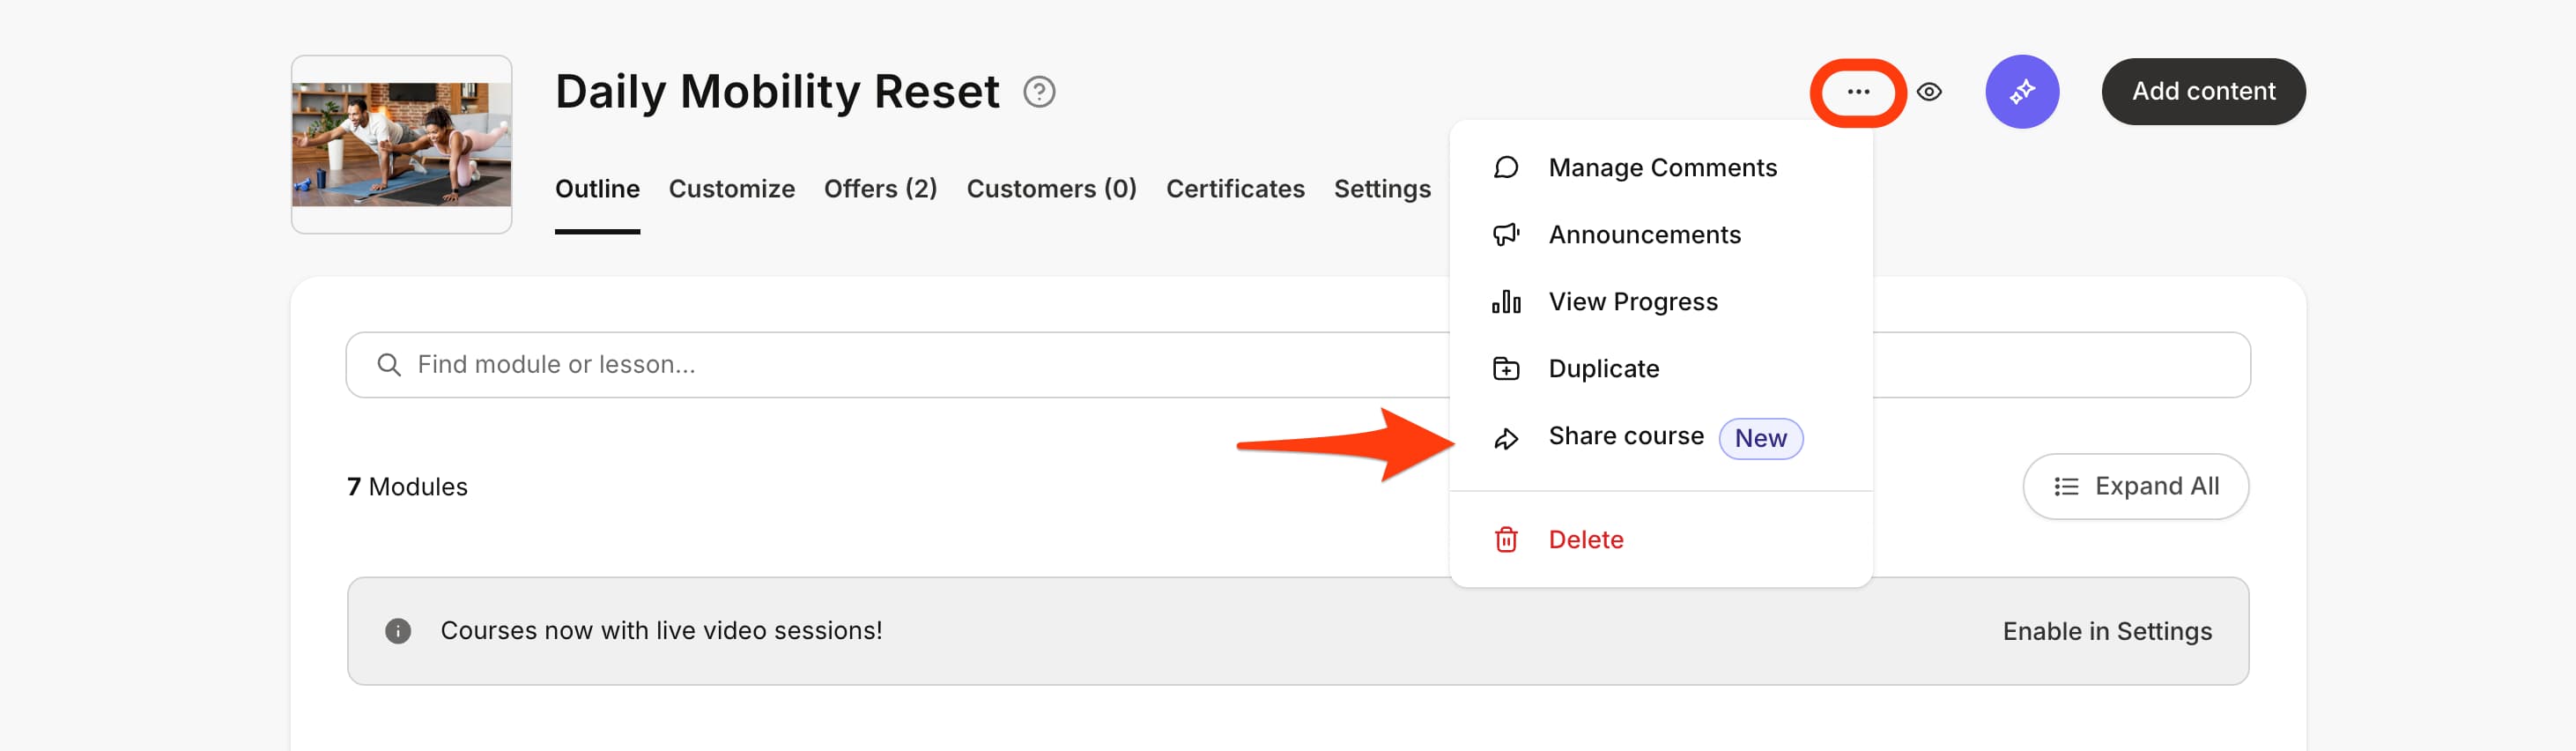Click the 7 Modules count text
The width and height of the screenshot is (2576, 751).
407,487
